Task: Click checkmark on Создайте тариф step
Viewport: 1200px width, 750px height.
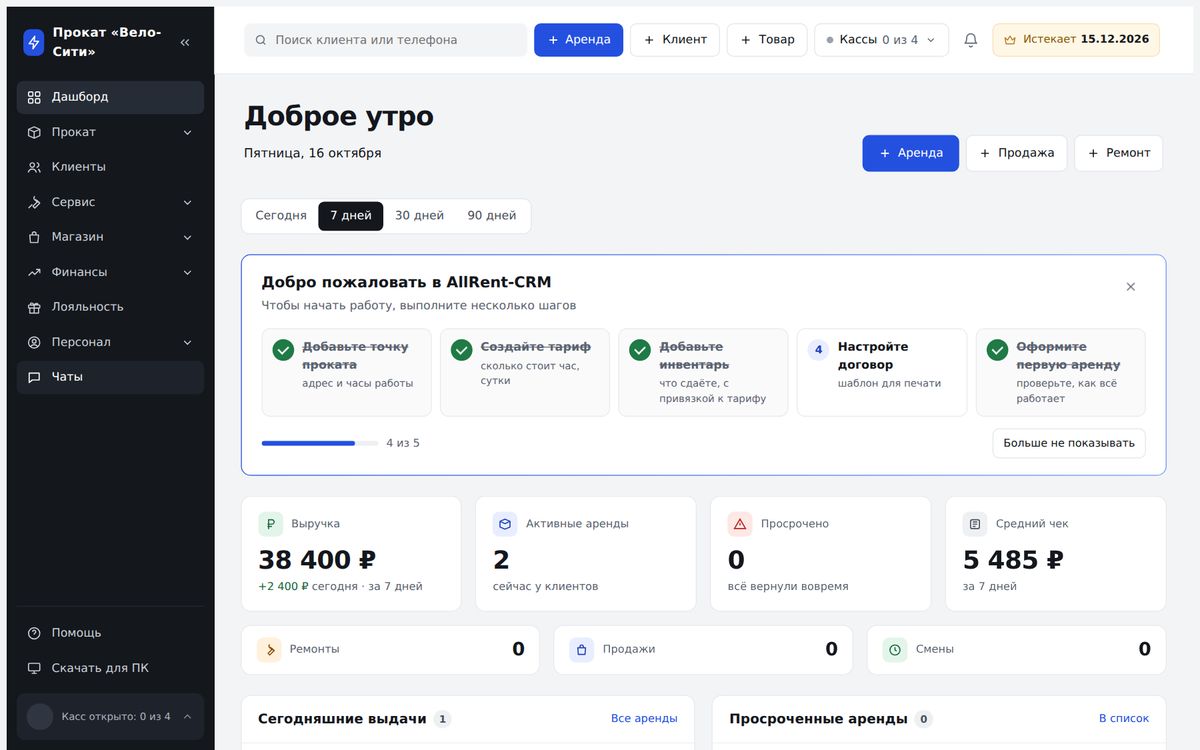Action: [462, 350]
